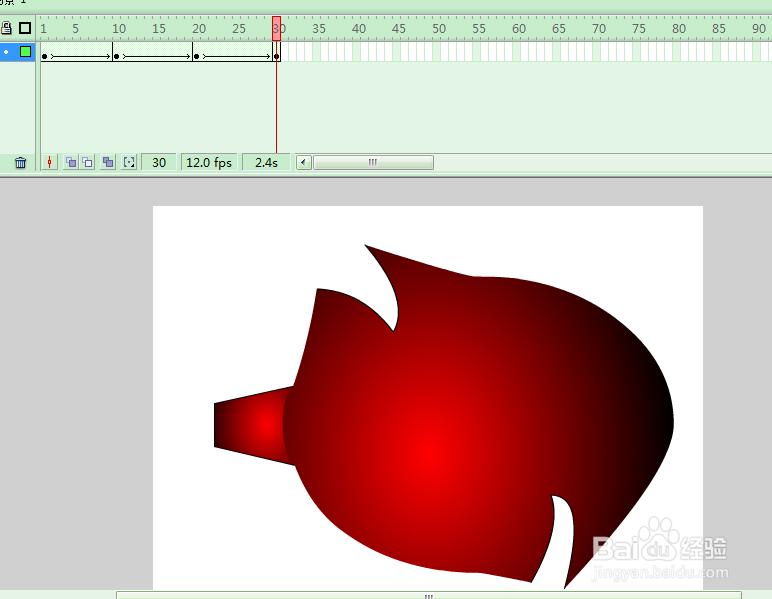Click the red playhead at frame 30
Image resolution: width=772 pixels, height=599 pixels.
pos(277,29)
